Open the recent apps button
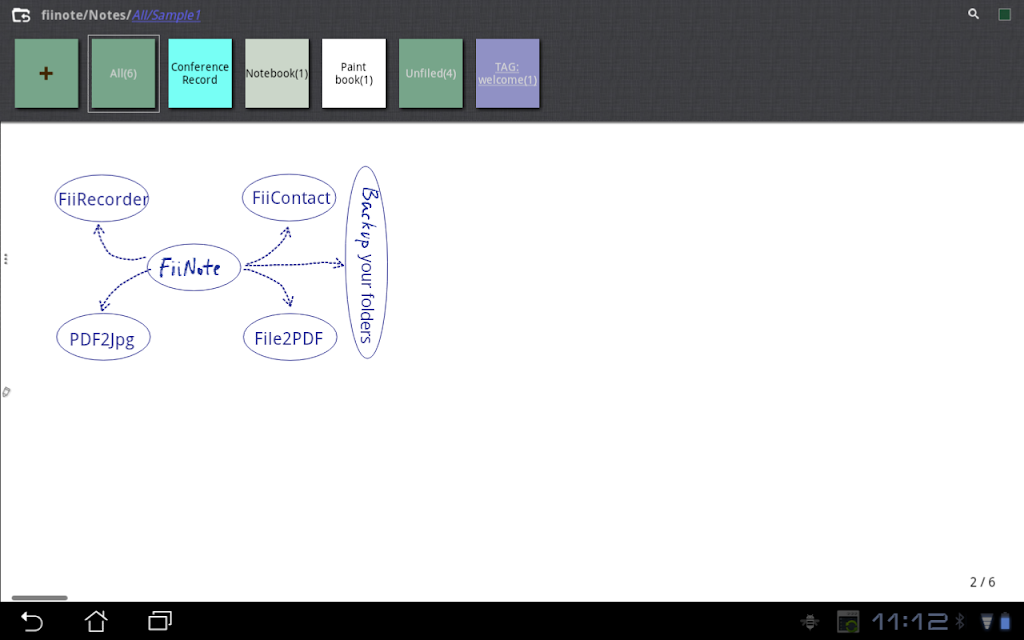 160,621
